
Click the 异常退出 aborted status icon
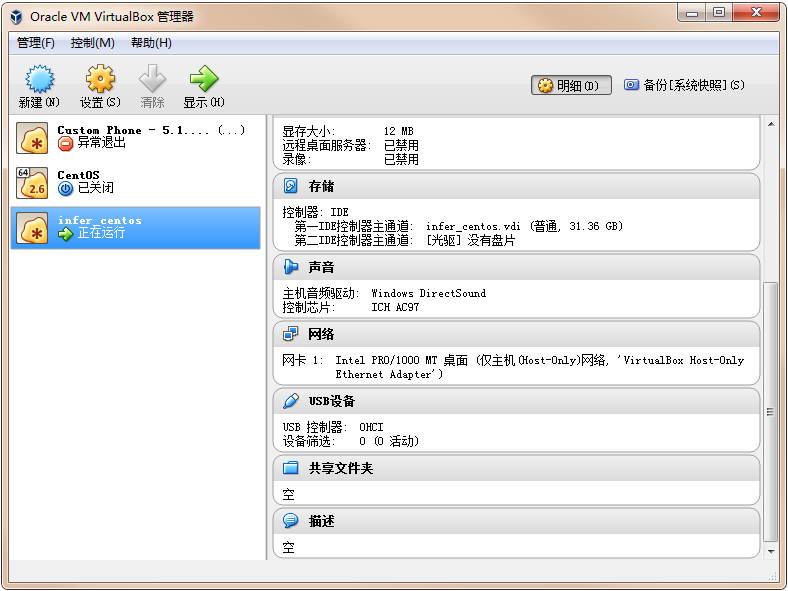pos(65,144)
